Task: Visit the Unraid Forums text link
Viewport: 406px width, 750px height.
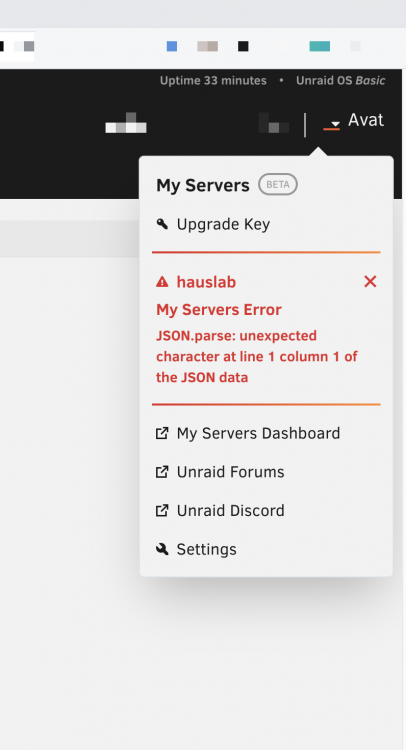Action: tap(230, 472)
